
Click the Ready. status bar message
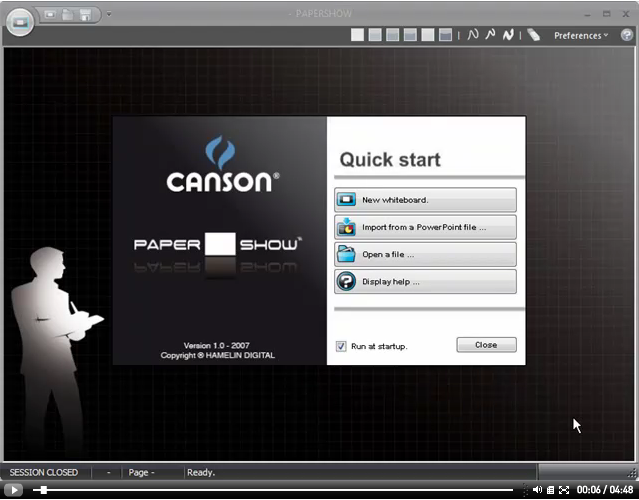coord(201,472)
